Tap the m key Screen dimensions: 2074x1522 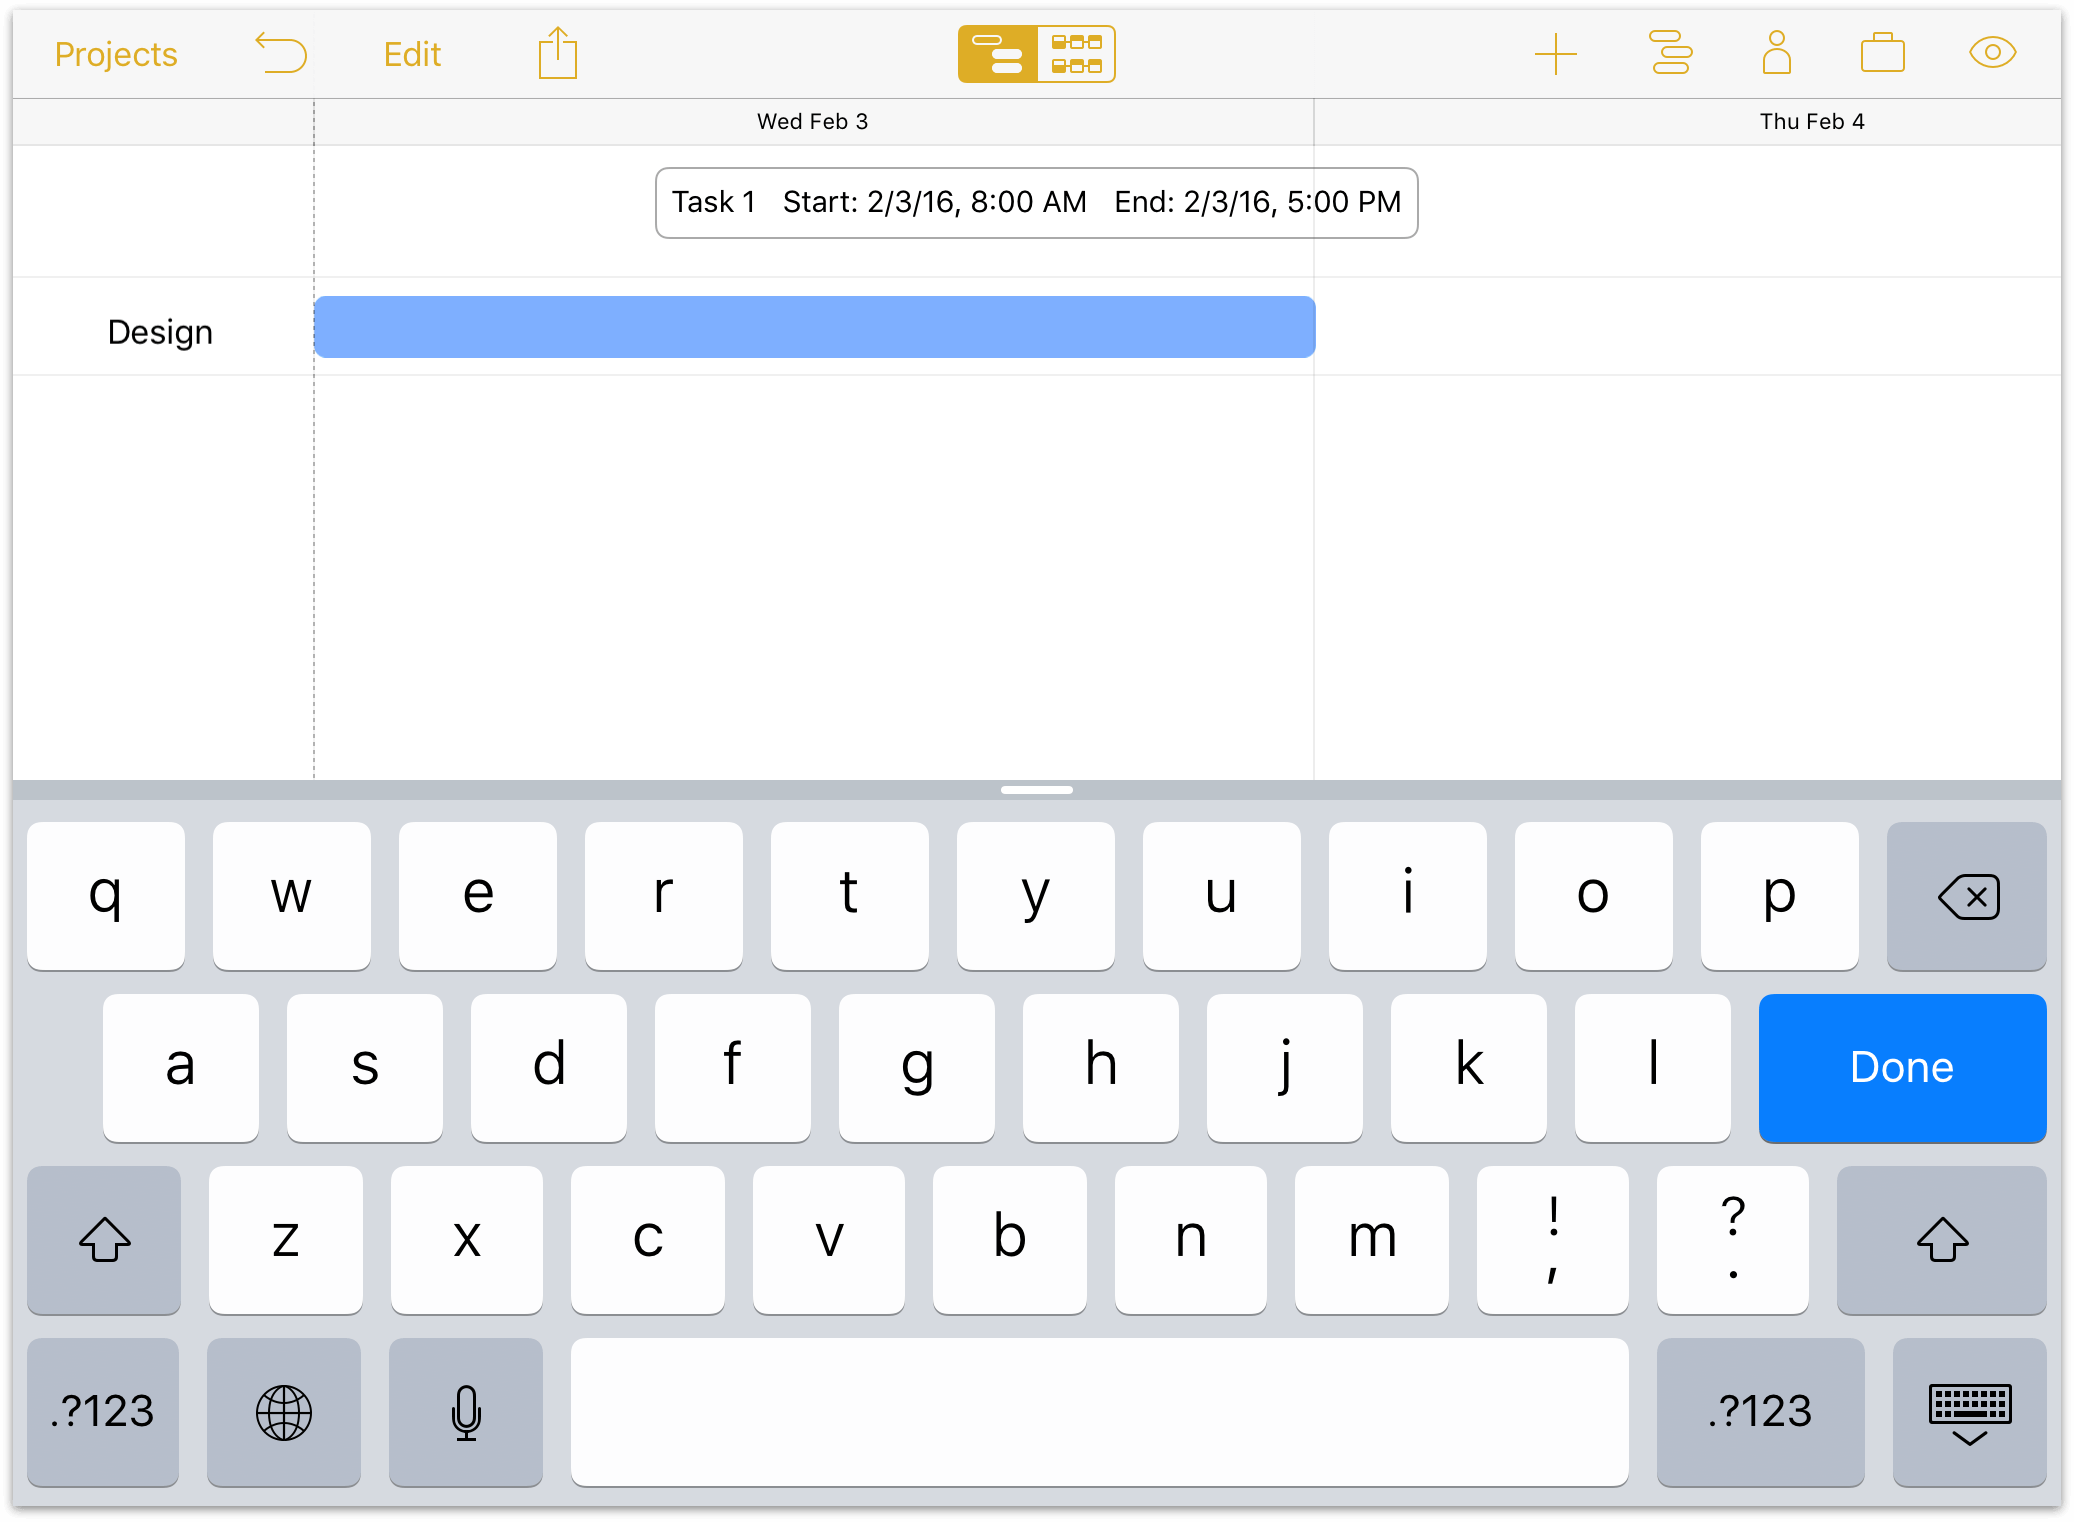(1372, 1240)
